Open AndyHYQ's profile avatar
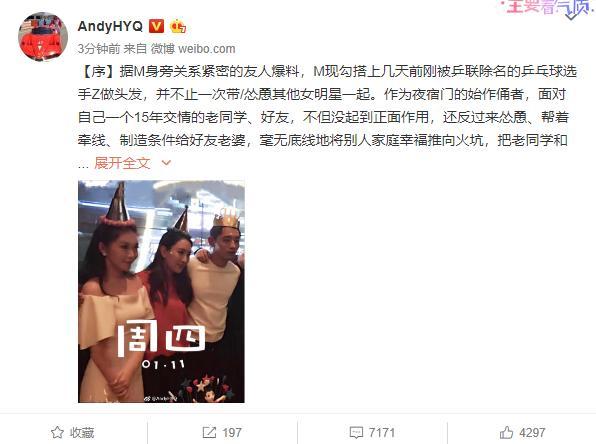Image resolution: width=596 pixels, height=444 pixels. [43, 37]
